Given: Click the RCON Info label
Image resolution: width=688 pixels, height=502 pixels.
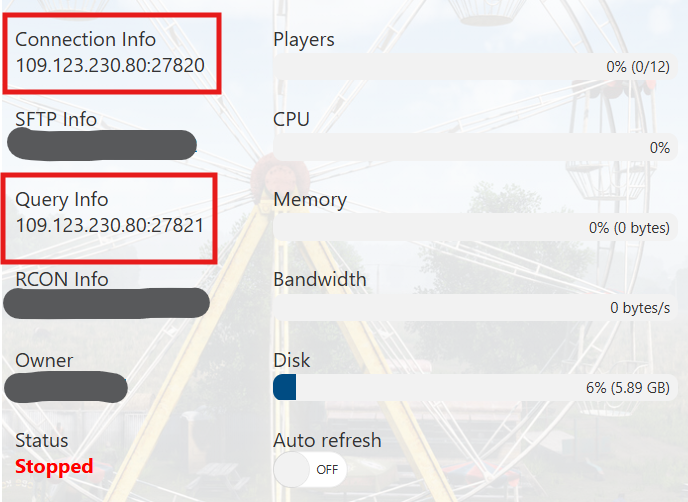Looking at the screenshot, I should (x=62, y=280).
